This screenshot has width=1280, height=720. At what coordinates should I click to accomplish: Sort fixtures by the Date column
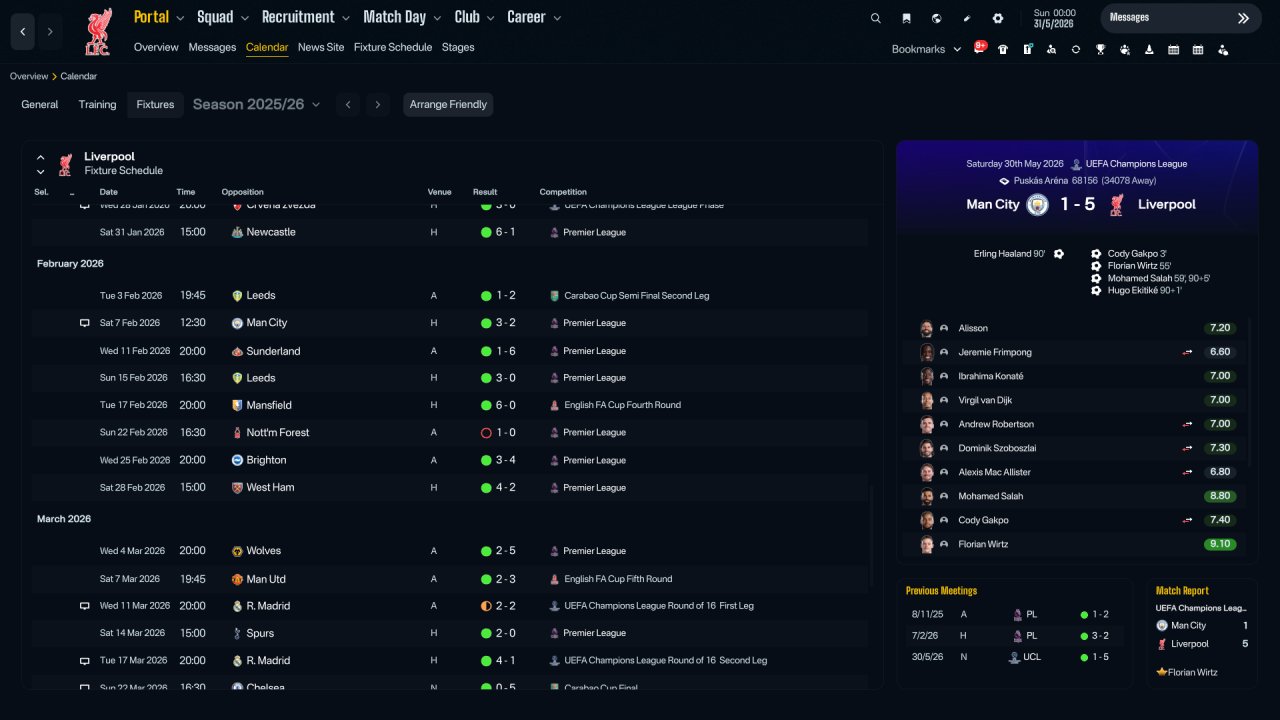coord(109,192)
